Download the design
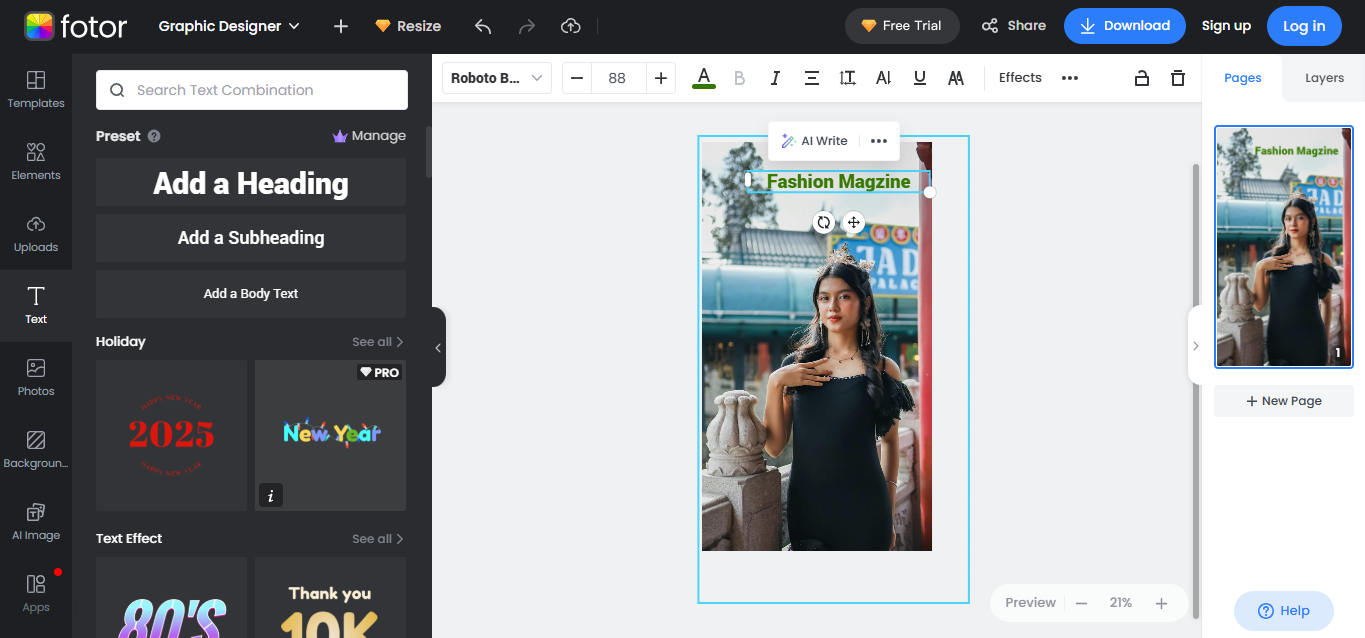The width and height of the screenshot is (1365, 638). (1125, 26)
